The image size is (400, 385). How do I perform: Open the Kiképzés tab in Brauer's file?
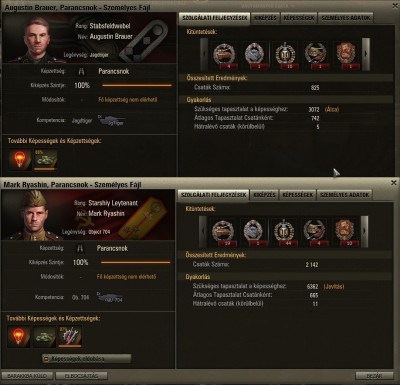click(265, 18)
